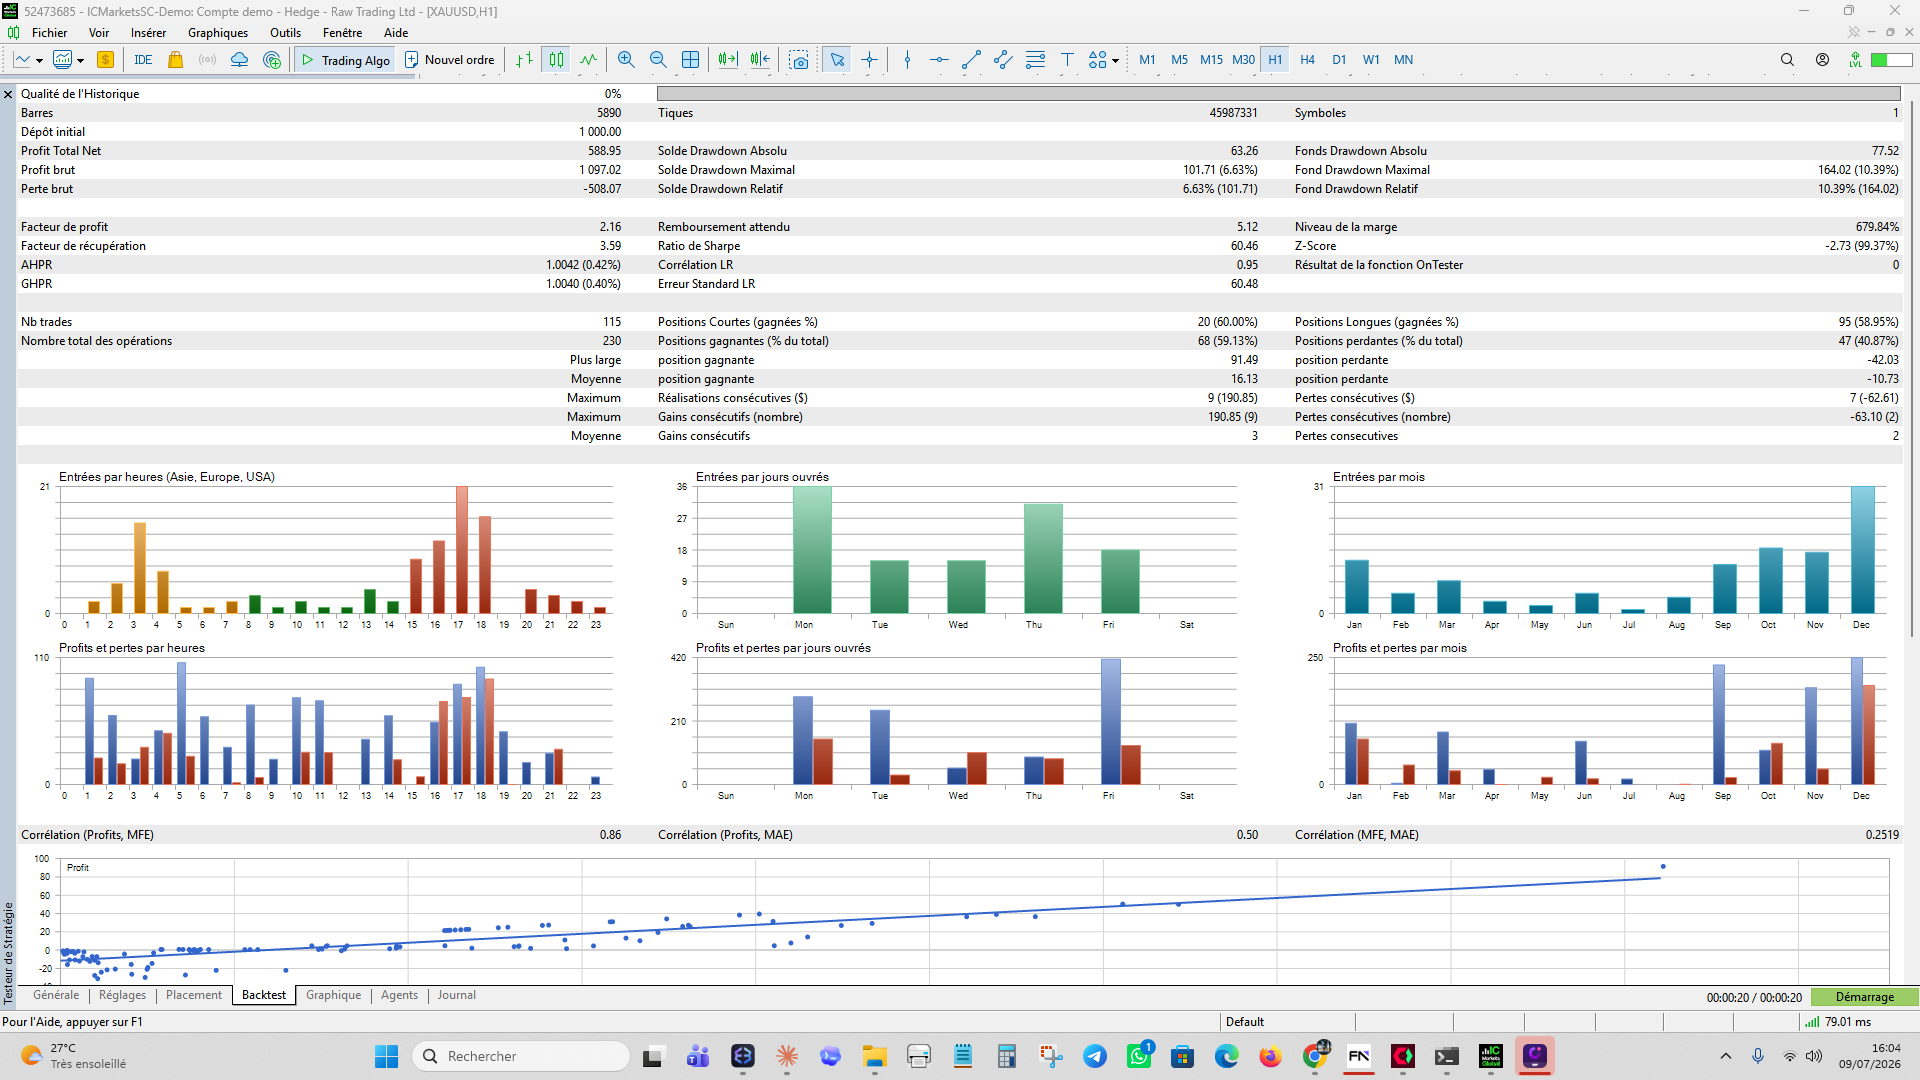Switch to the Graphique tab
The image size is (1920, 1080).
point(333,995)
